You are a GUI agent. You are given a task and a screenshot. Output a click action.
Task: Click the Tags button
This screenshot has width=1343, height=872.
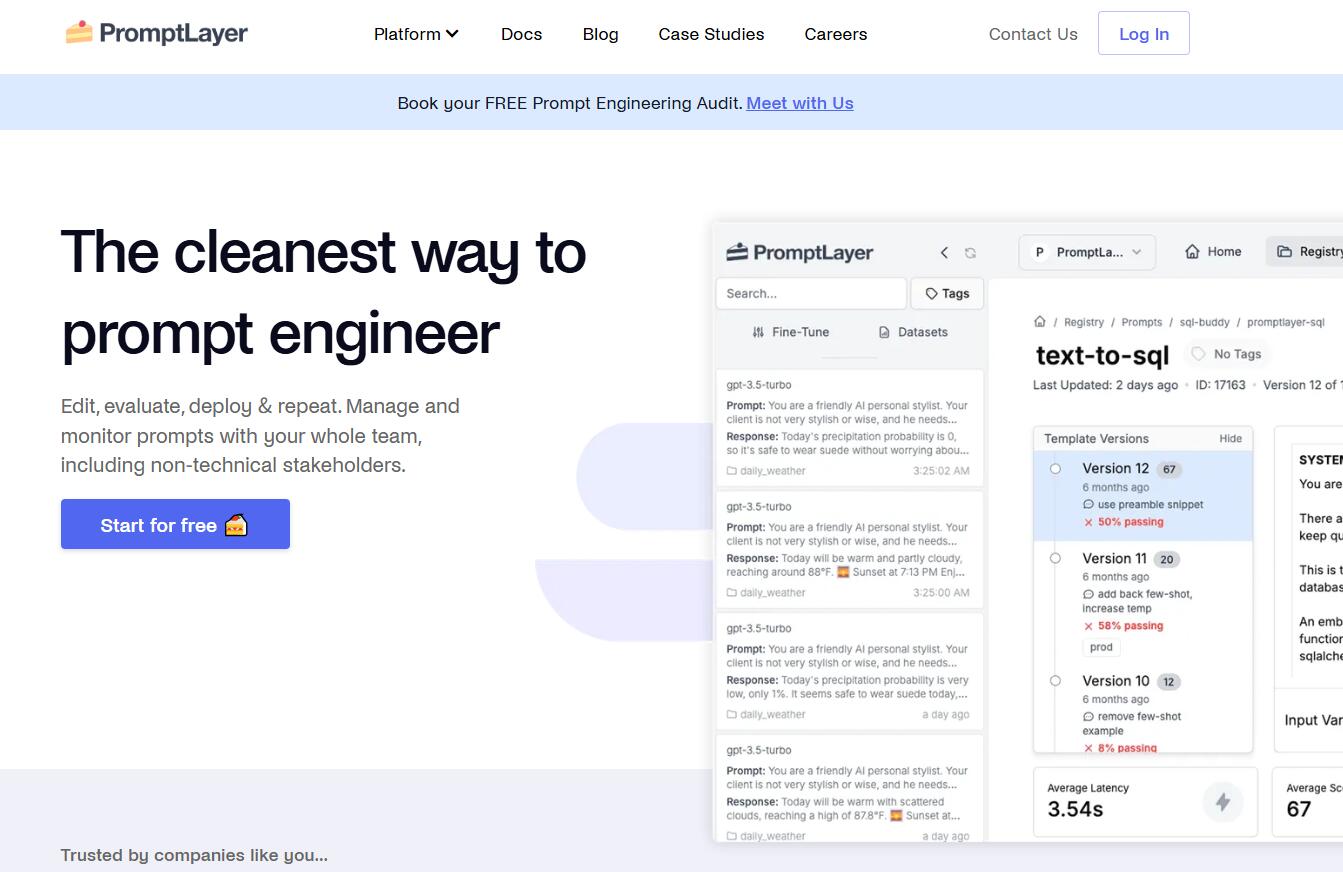click(947, 293)
